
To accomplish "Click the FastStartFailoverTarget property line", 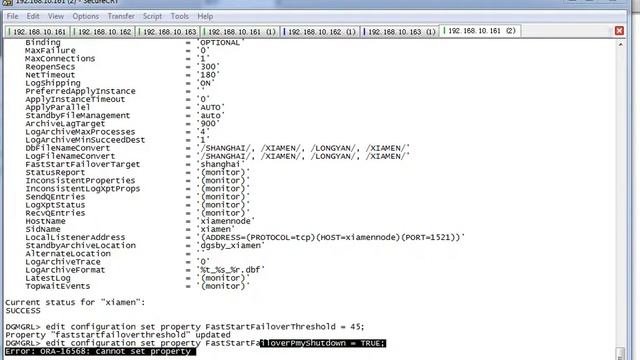I will (x=135, y=164).
